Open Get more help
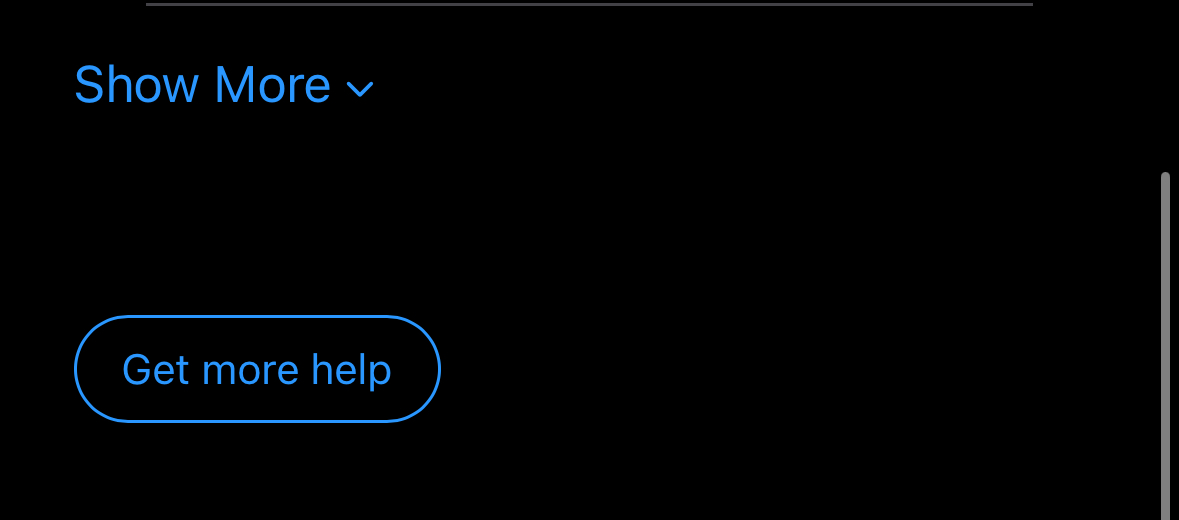Screen dimensions: 1179x520 [x=257, y=369]
